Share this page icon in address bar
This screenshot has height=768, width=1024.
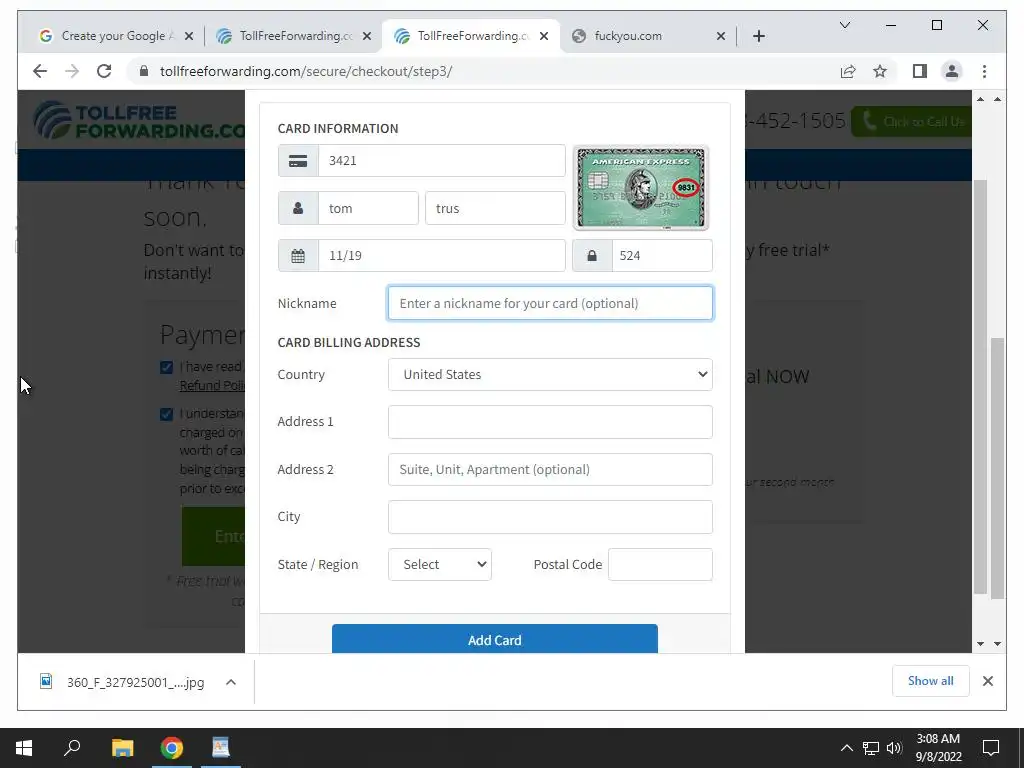point(848,71)
